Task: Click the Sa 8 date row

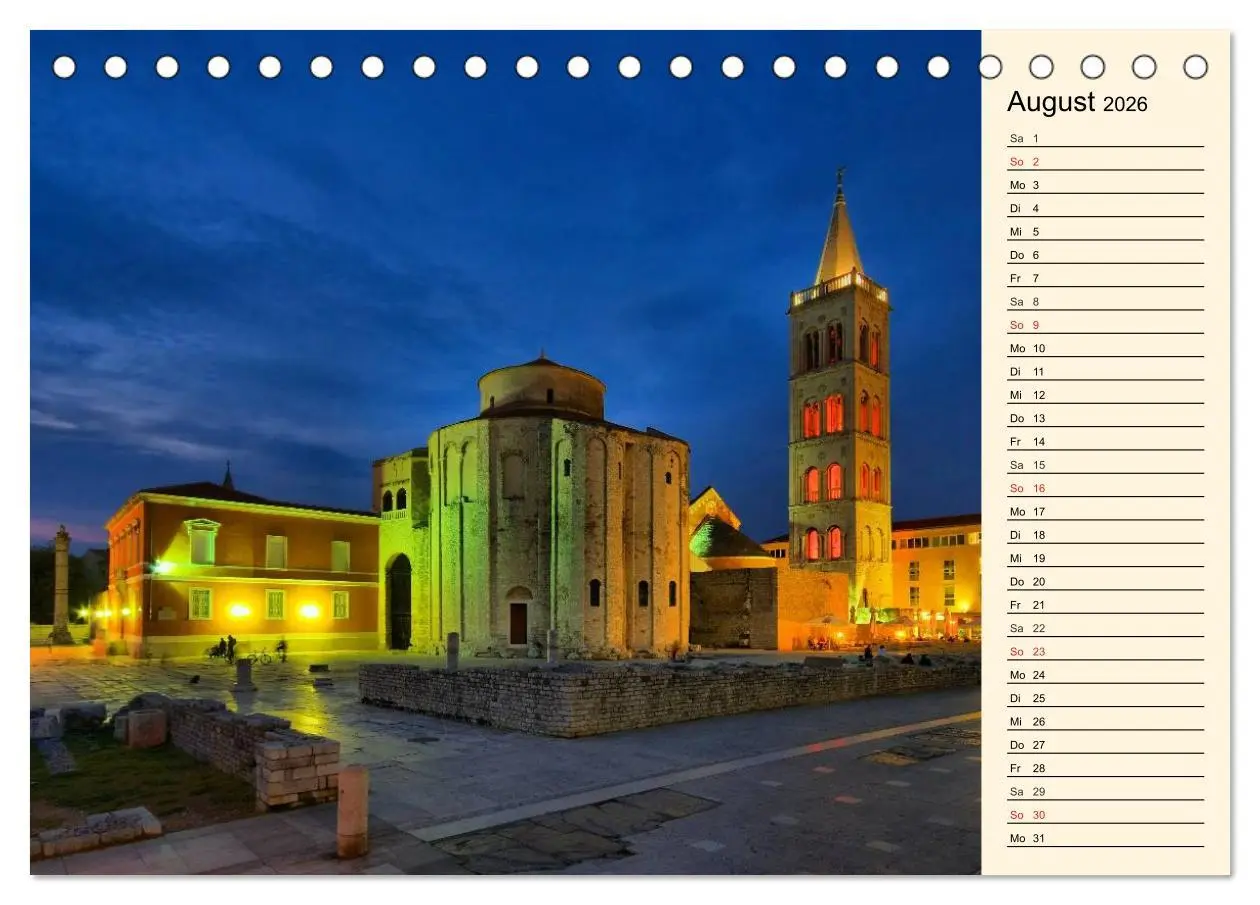Action: coord(1105,302)
